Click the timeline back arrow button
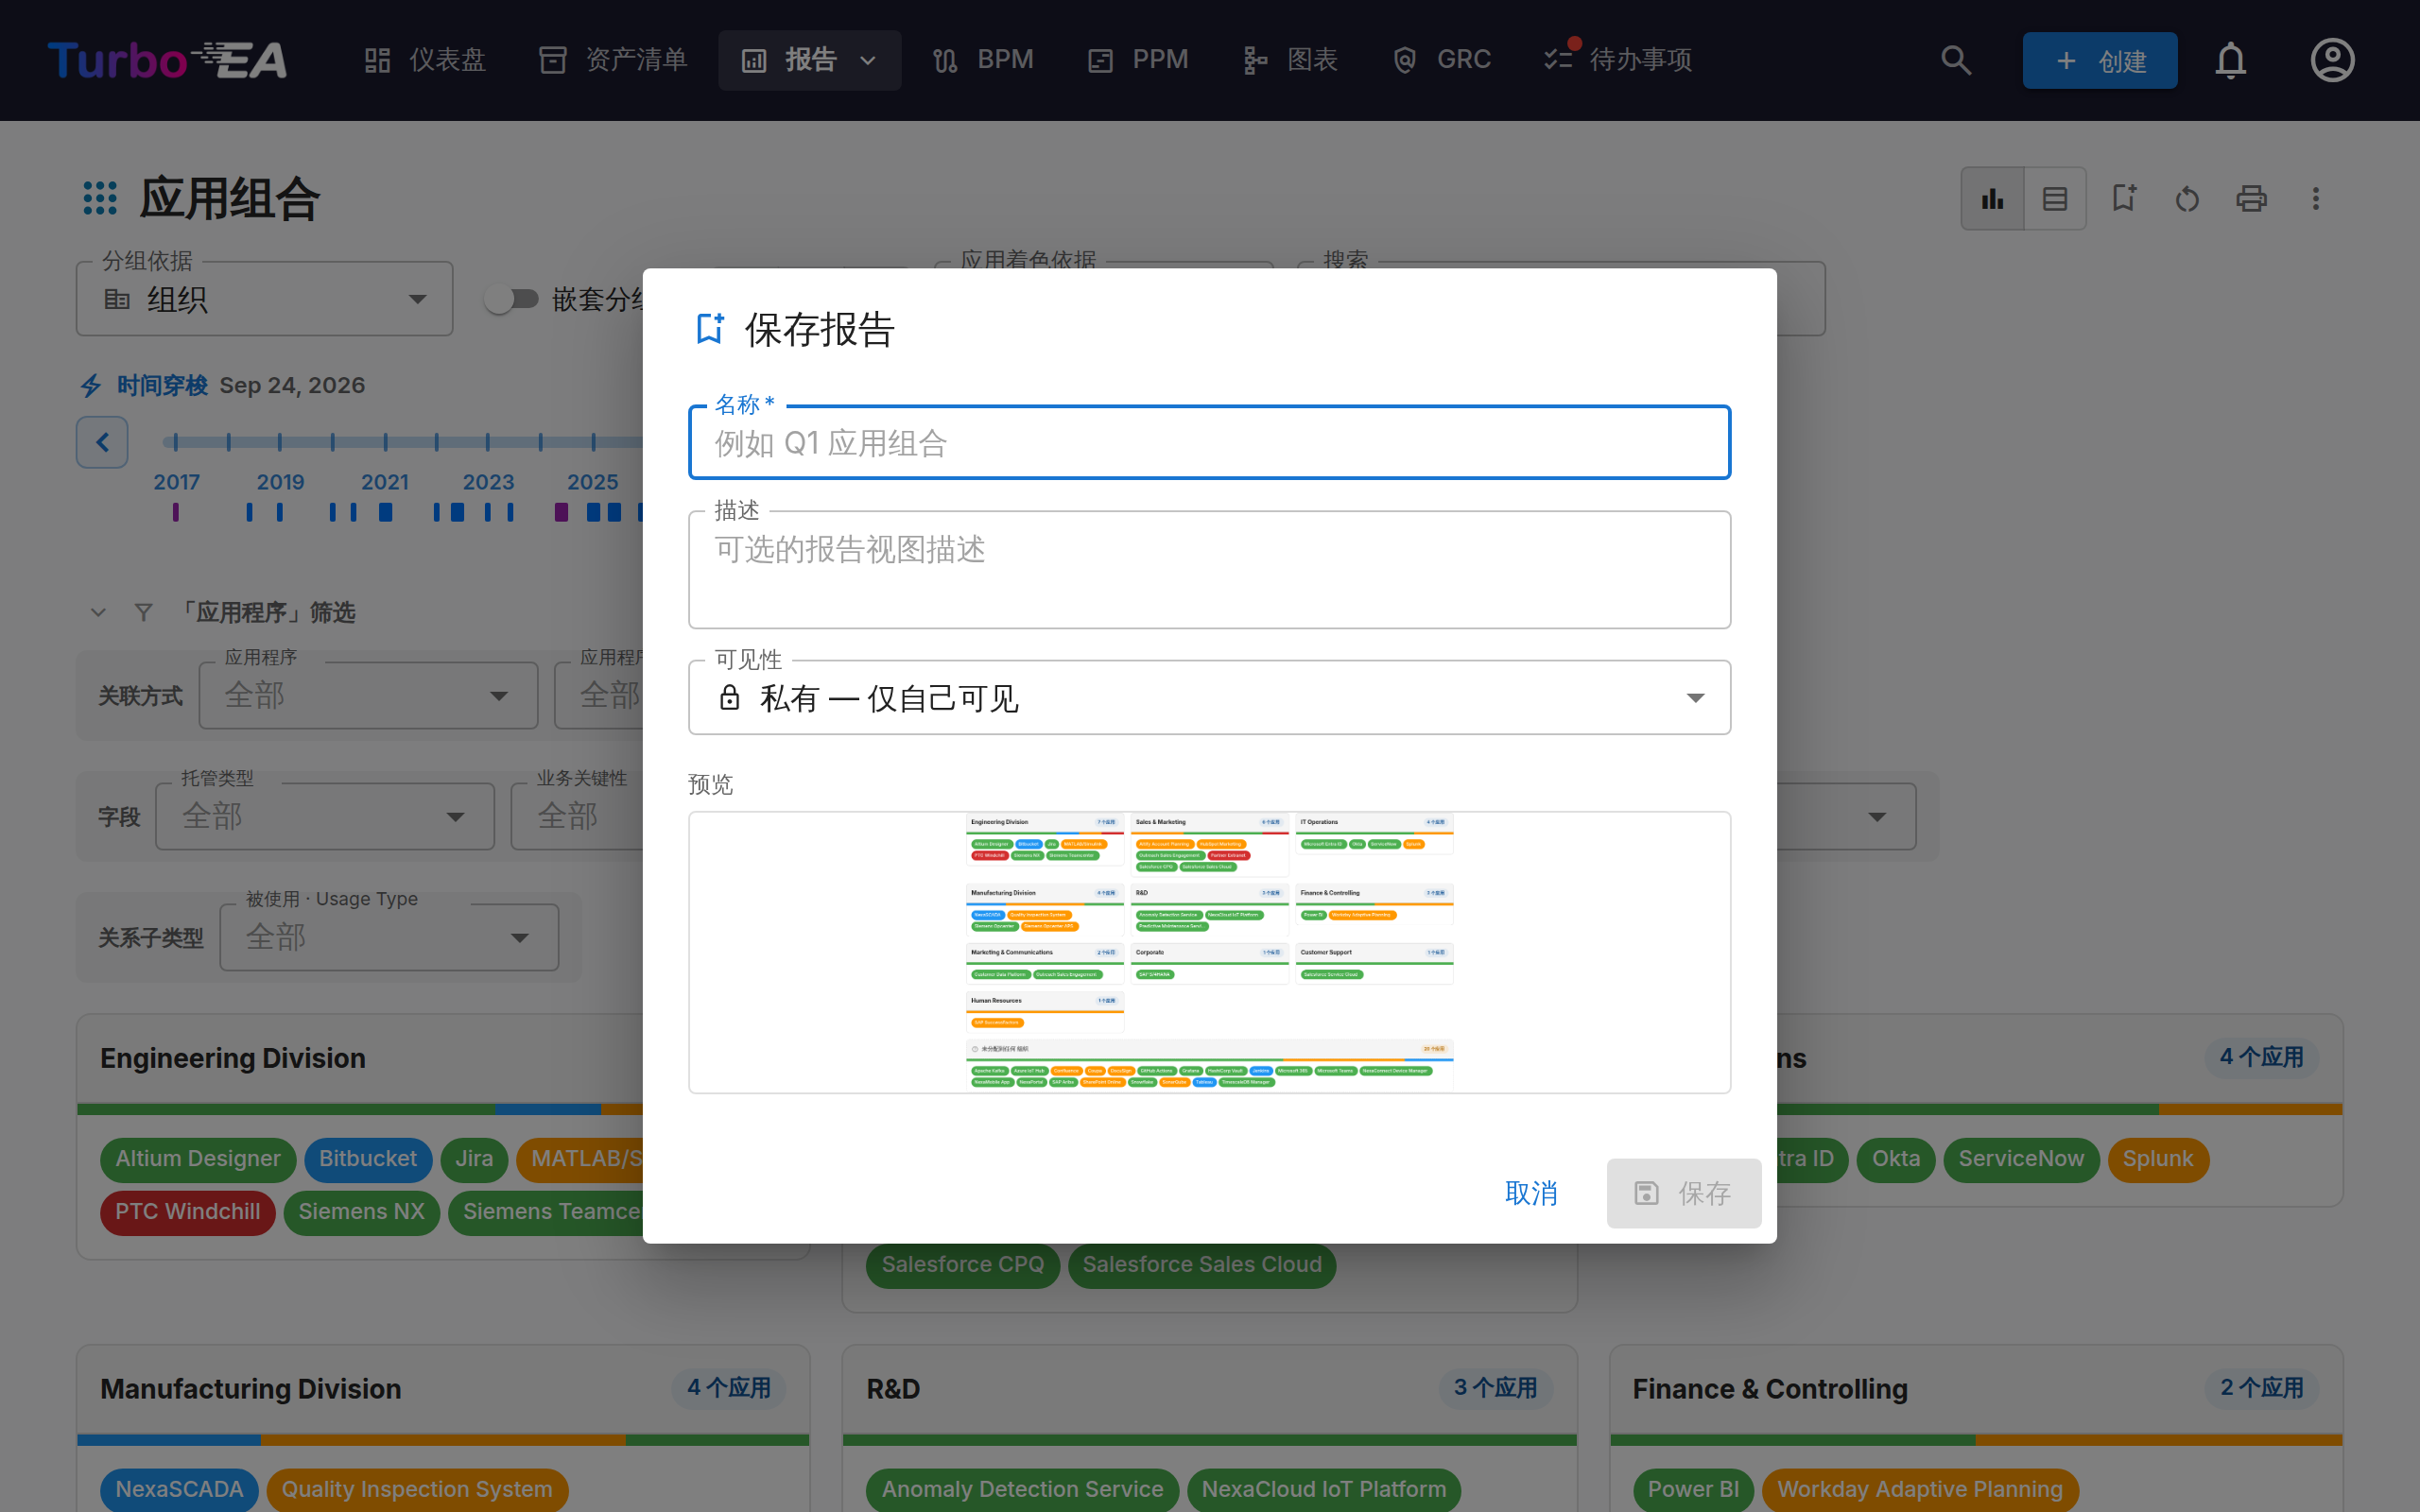Image resolution: width=2420 pixels, height=1512 pixels. coord(102,442)
